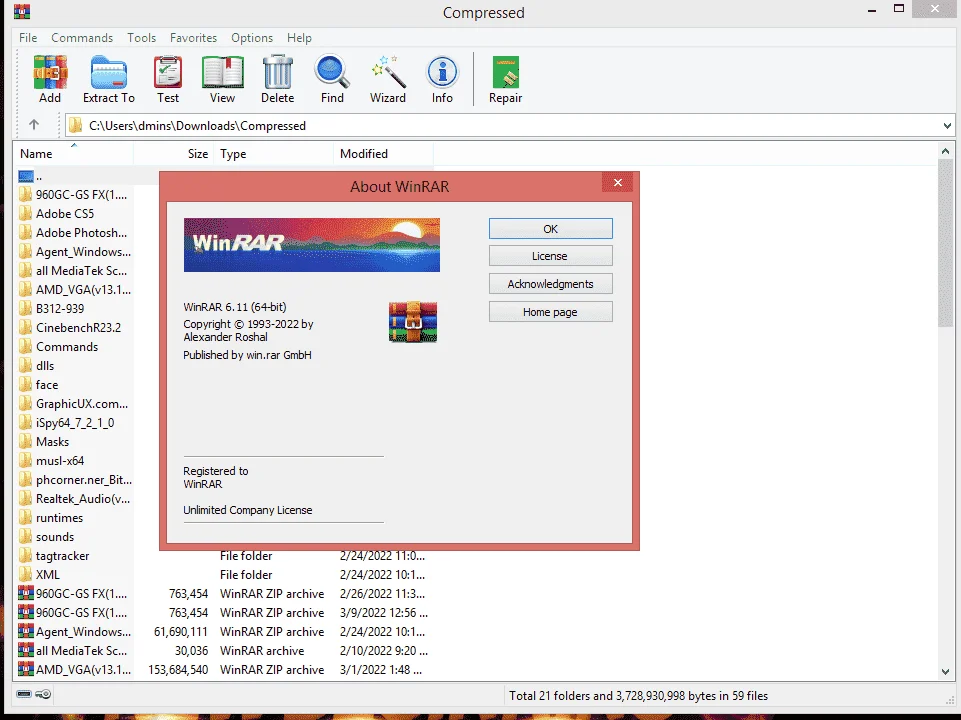The height and width of the screenshot is (720, 961).
Task: Select the Commands folder row
Action: [74, 346]
